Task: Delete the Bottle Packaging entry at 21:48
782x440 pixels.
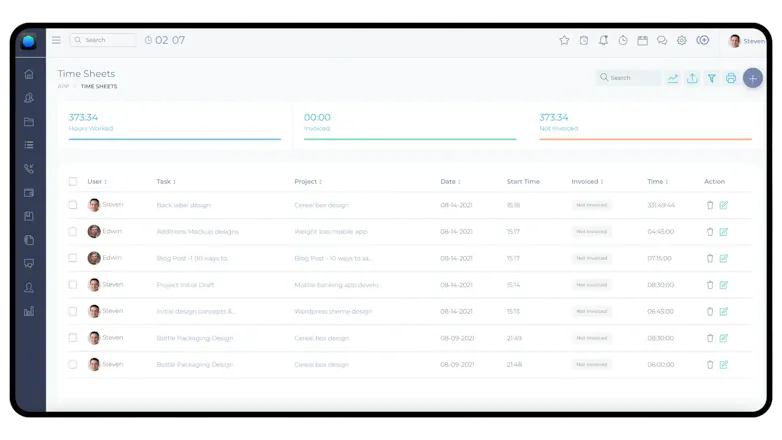Action: (x=710, y=365)
